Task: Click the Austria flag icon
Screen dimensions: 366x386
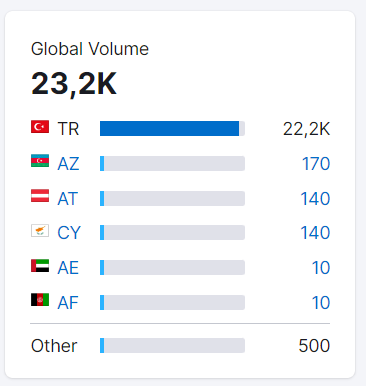Action: click(40, 196)
